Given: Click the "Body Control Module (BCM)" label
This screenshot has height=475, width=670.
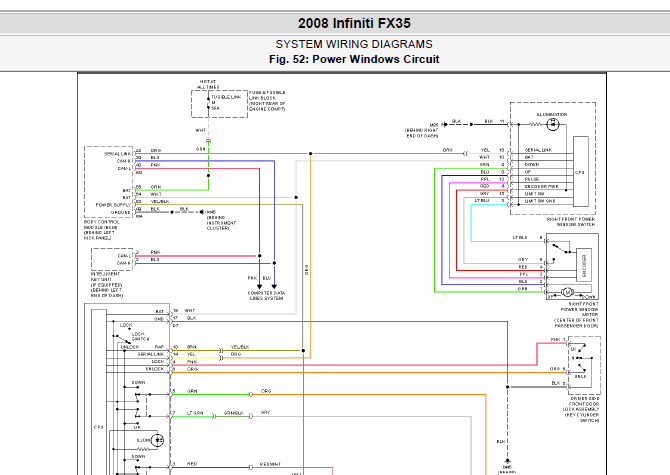Looking at the screenshot, I should pos(102,230).
